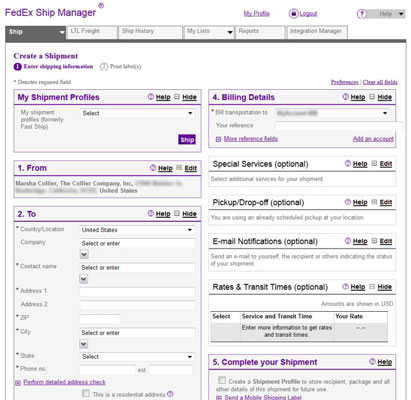Open the My shipment profiles Select dropdown
The height and width of the screenshot is (400, 411).
(137, 113)
